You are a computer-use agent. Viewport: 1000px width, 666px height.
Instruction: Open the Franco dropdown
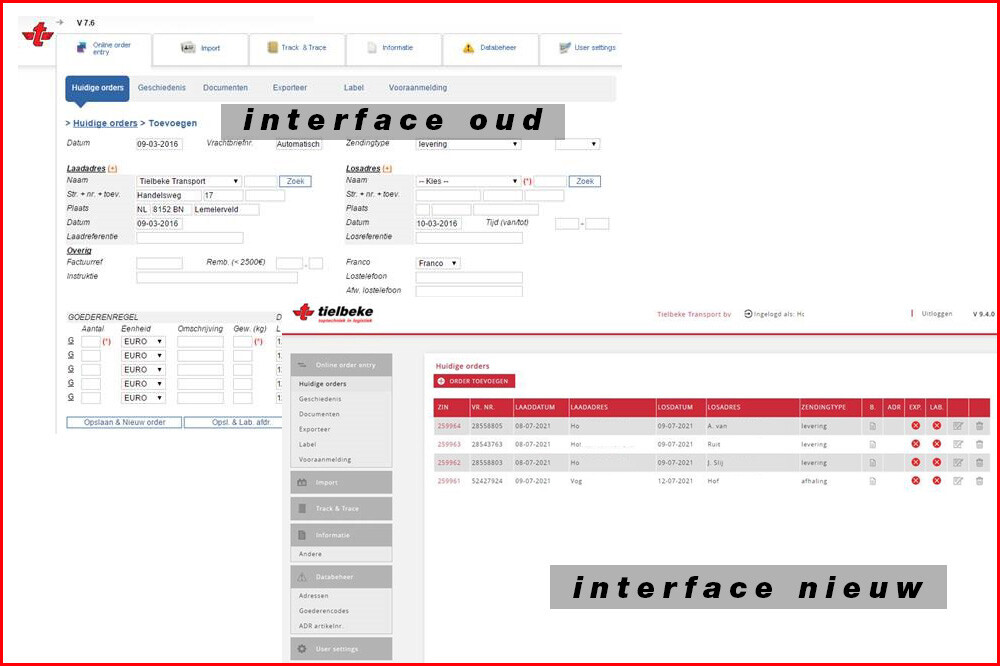(x=438, y=263)
